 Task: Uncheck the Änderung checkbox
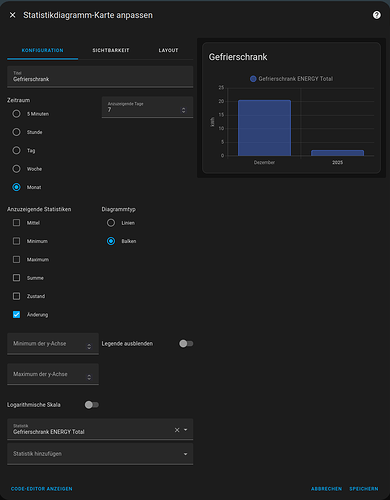coord(16,314)
